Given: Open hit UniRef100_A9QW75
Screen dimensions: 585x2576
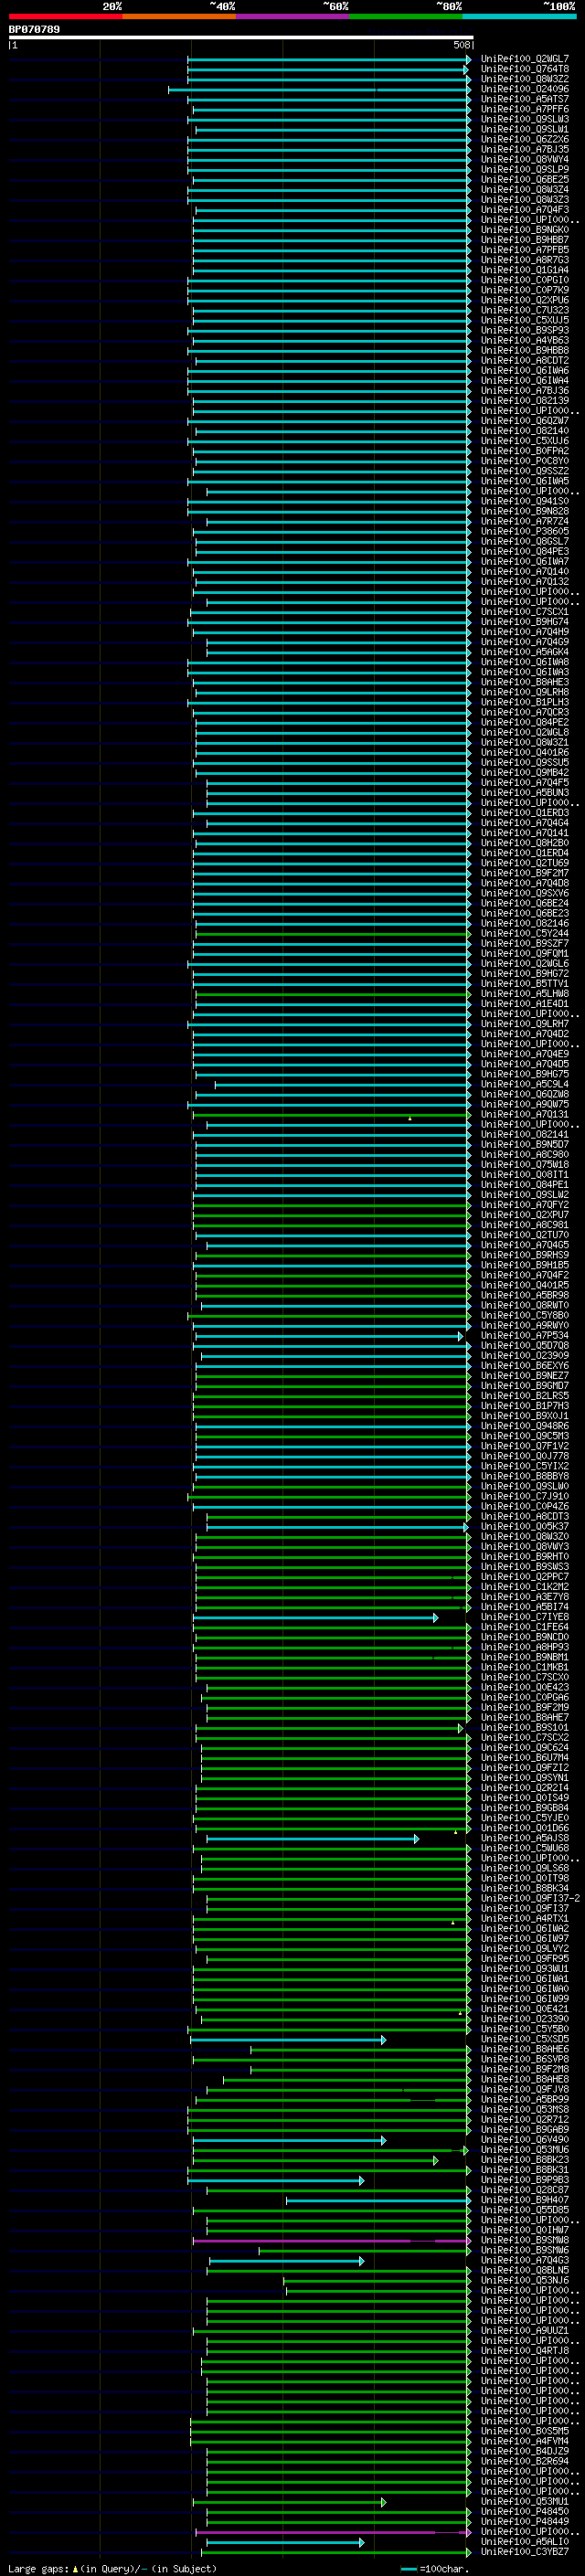Looking at the screenshot, I should (x=525, y=1104).
